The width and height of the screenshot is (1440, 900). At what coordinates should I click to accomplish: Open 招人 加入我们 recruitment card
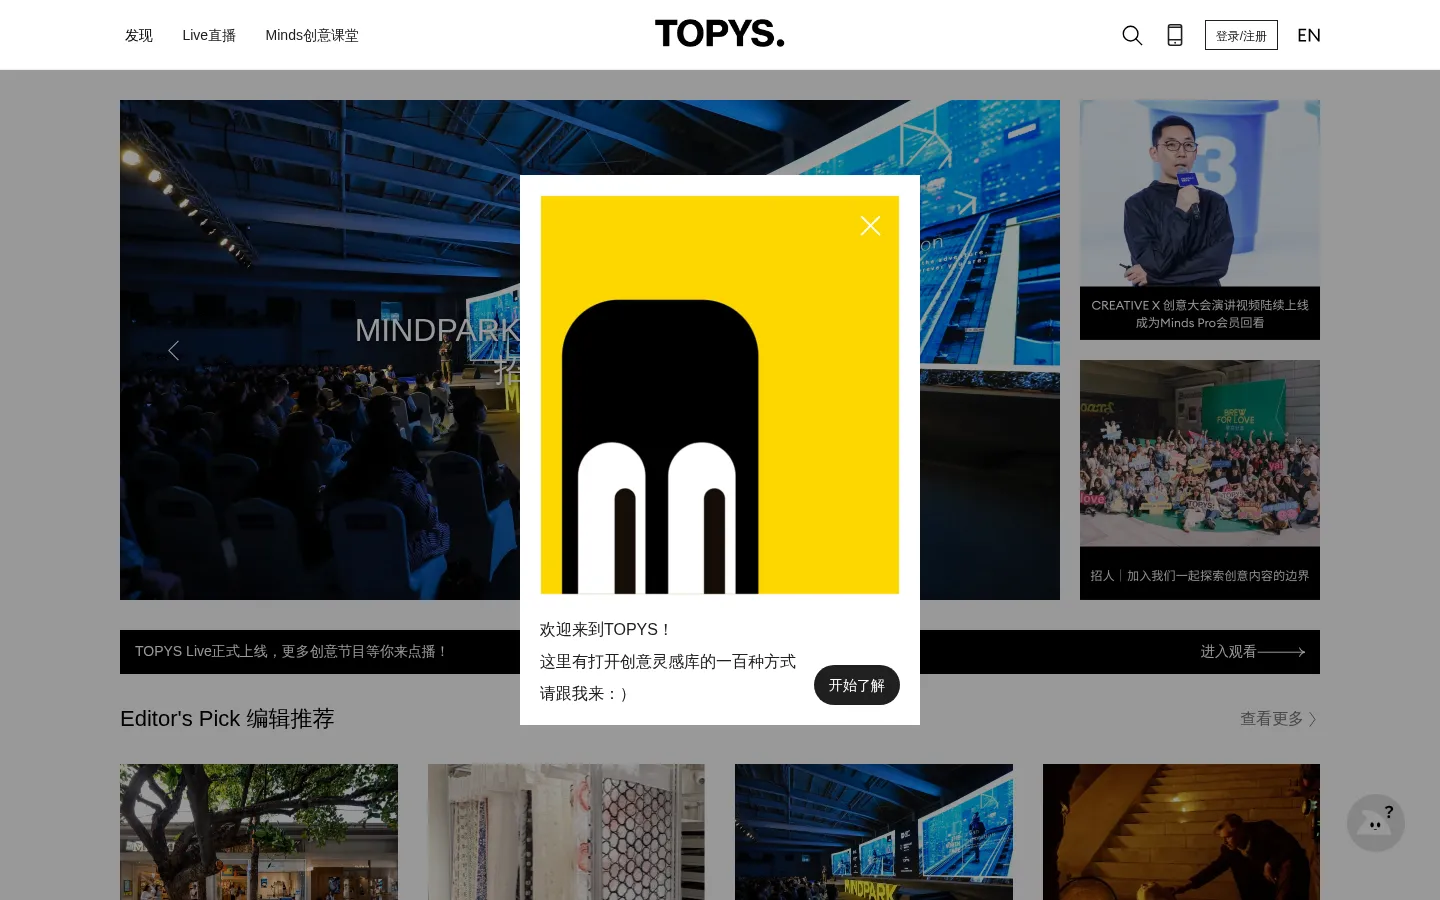click(1200, 480)
